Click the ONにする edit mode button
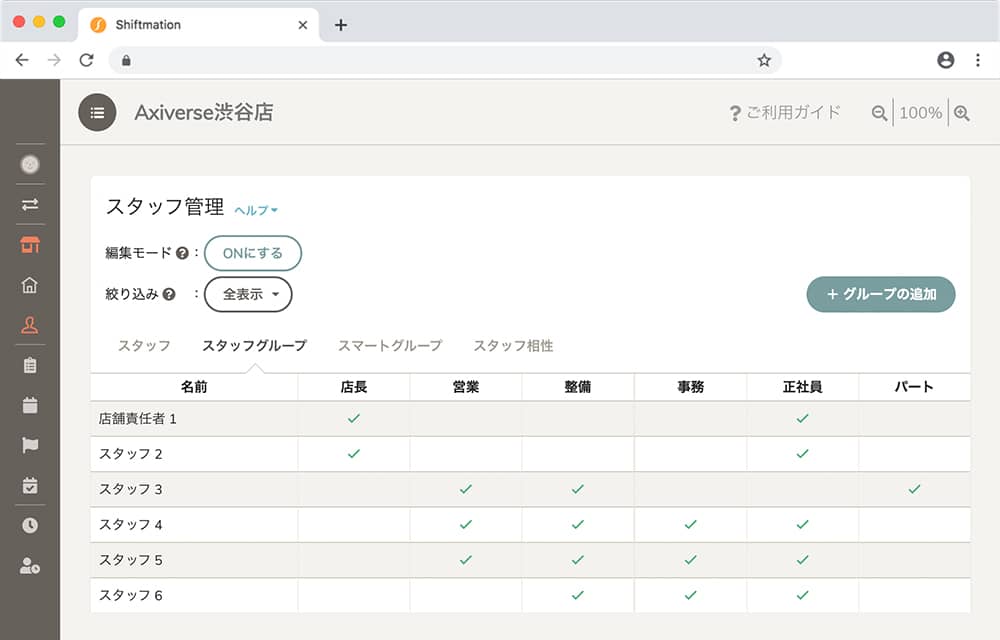The image size is (1000, 640). (253, 253)
